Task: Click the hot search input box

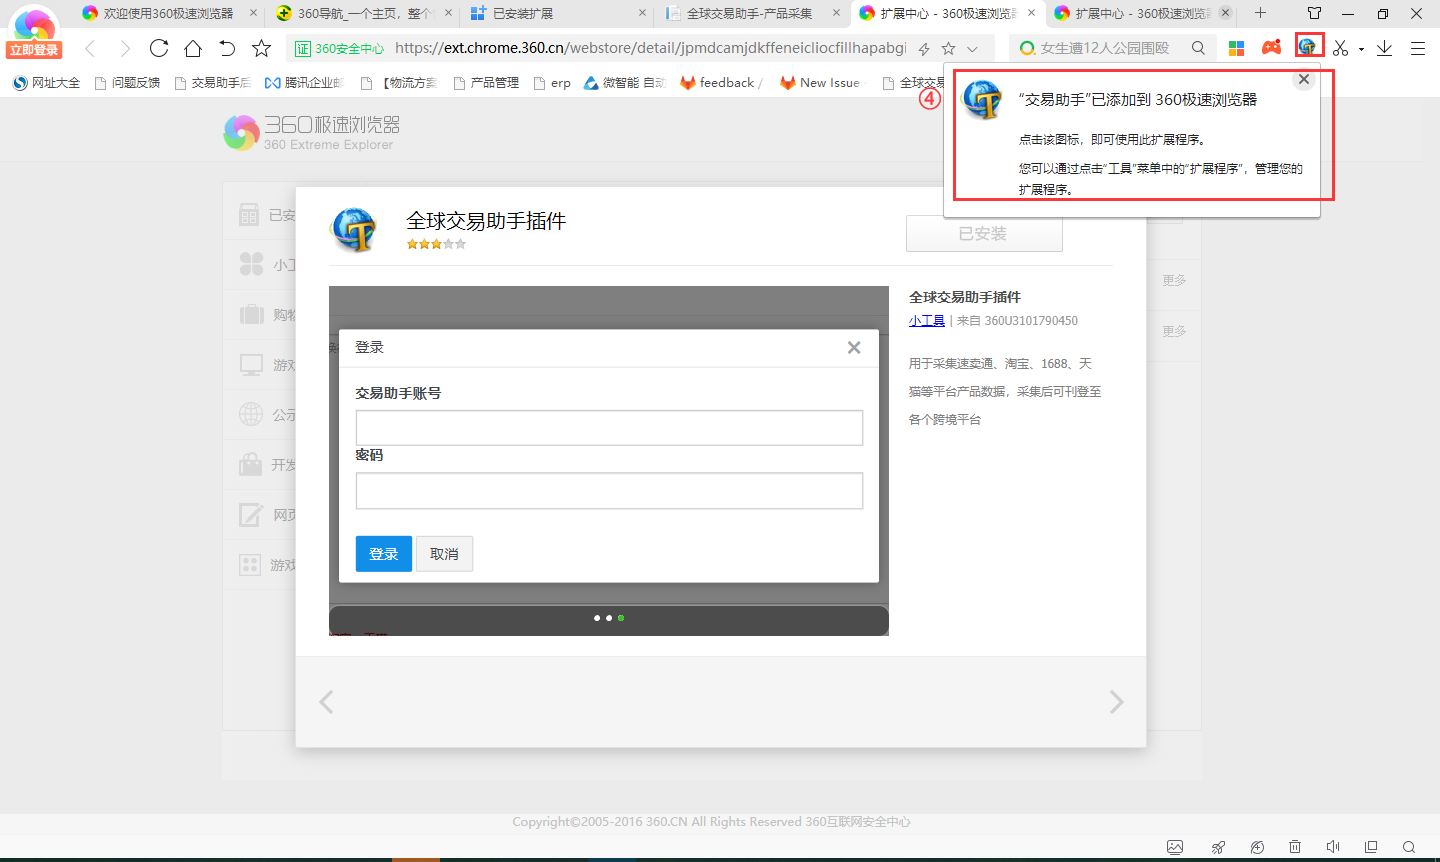Action: point(1105,48)
